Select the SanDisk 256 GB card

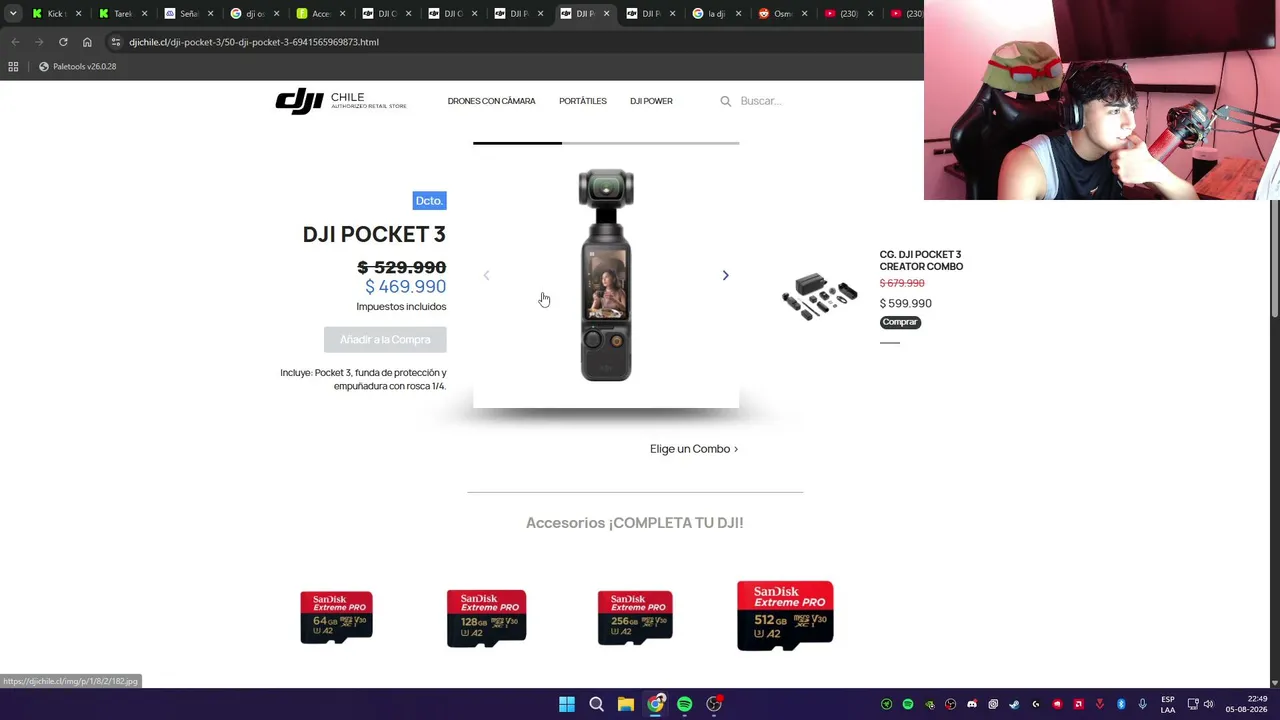635,617
